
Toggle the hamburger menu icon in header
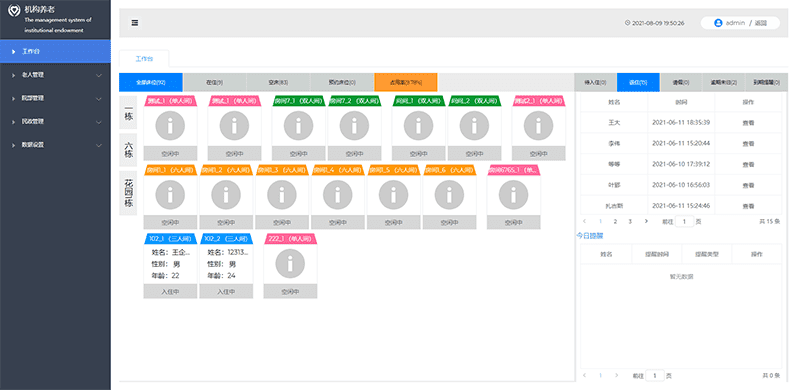coord(135,23)
